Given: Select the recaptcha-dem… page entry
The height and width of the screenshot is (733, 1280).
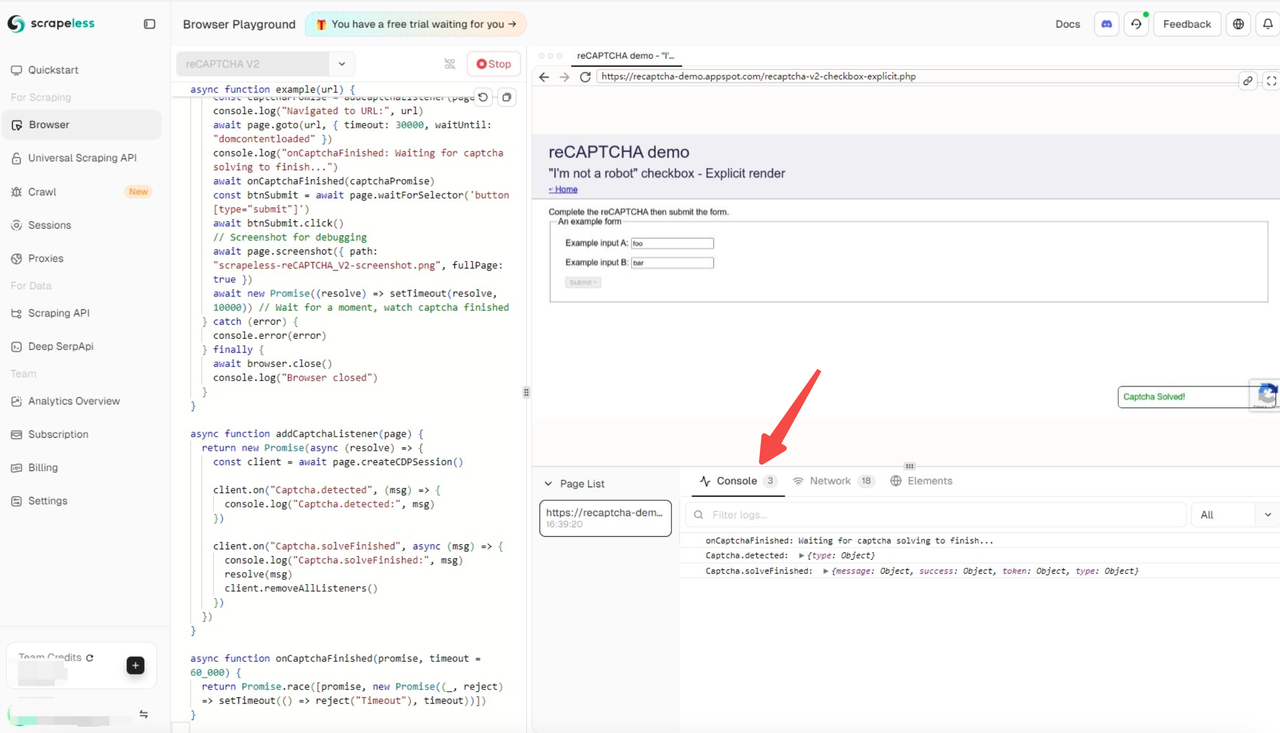Looking at the screenshot, I should (x=605, y=518).
